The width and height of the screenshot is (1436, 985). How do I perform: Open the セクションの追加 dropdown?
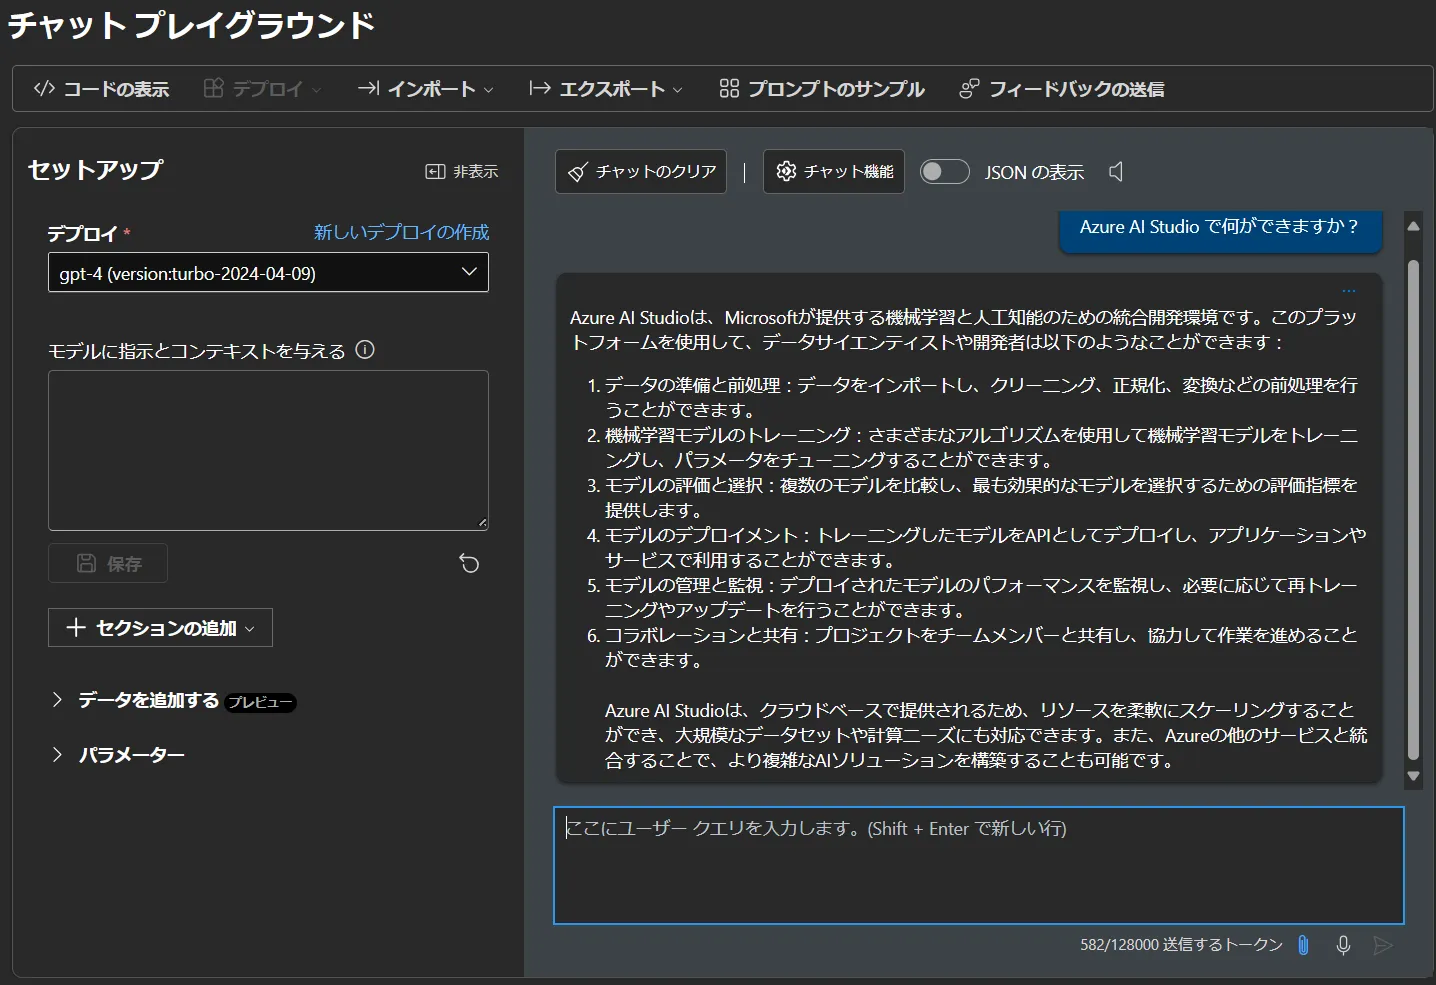tap(160, 628)
